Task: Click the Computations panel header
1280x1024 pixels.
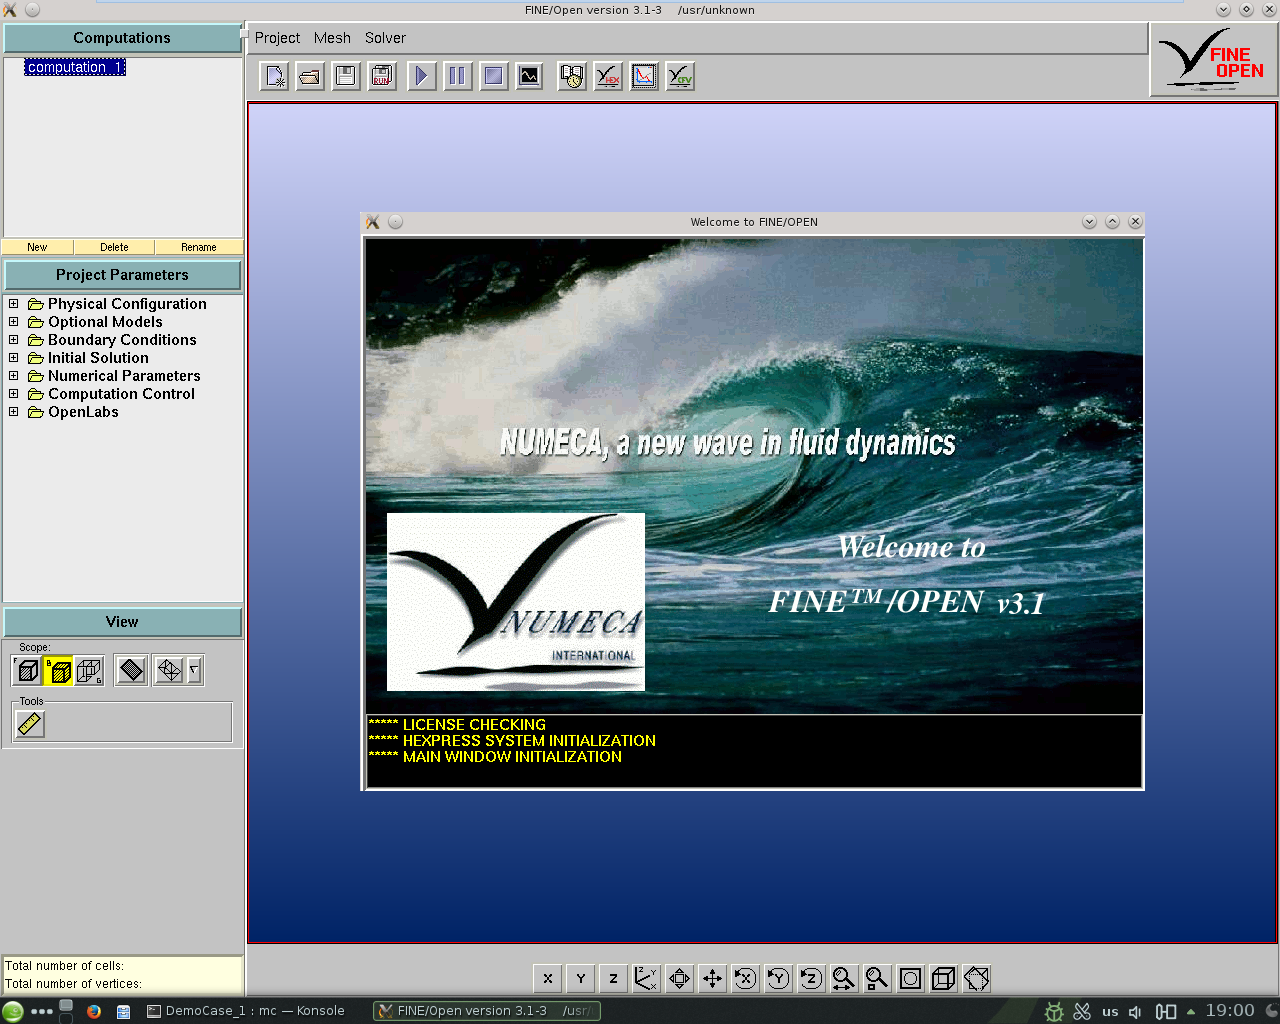Action: (122, 38)
